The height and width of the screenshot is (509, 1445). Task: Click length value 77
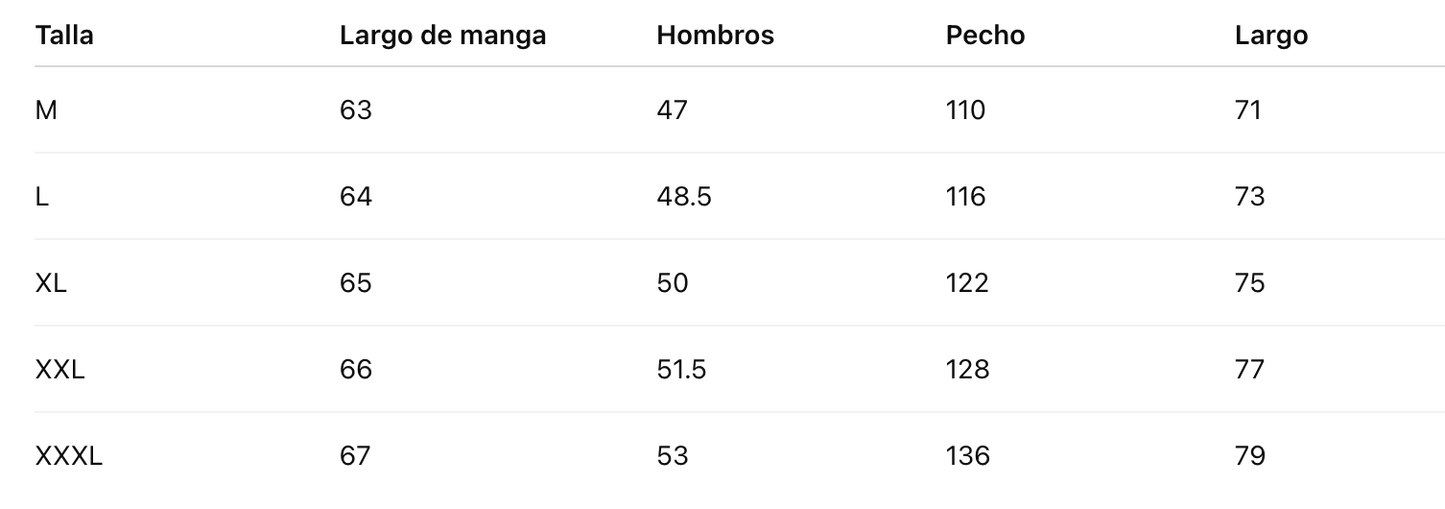pyautogui.click(x=1249, y=370)
